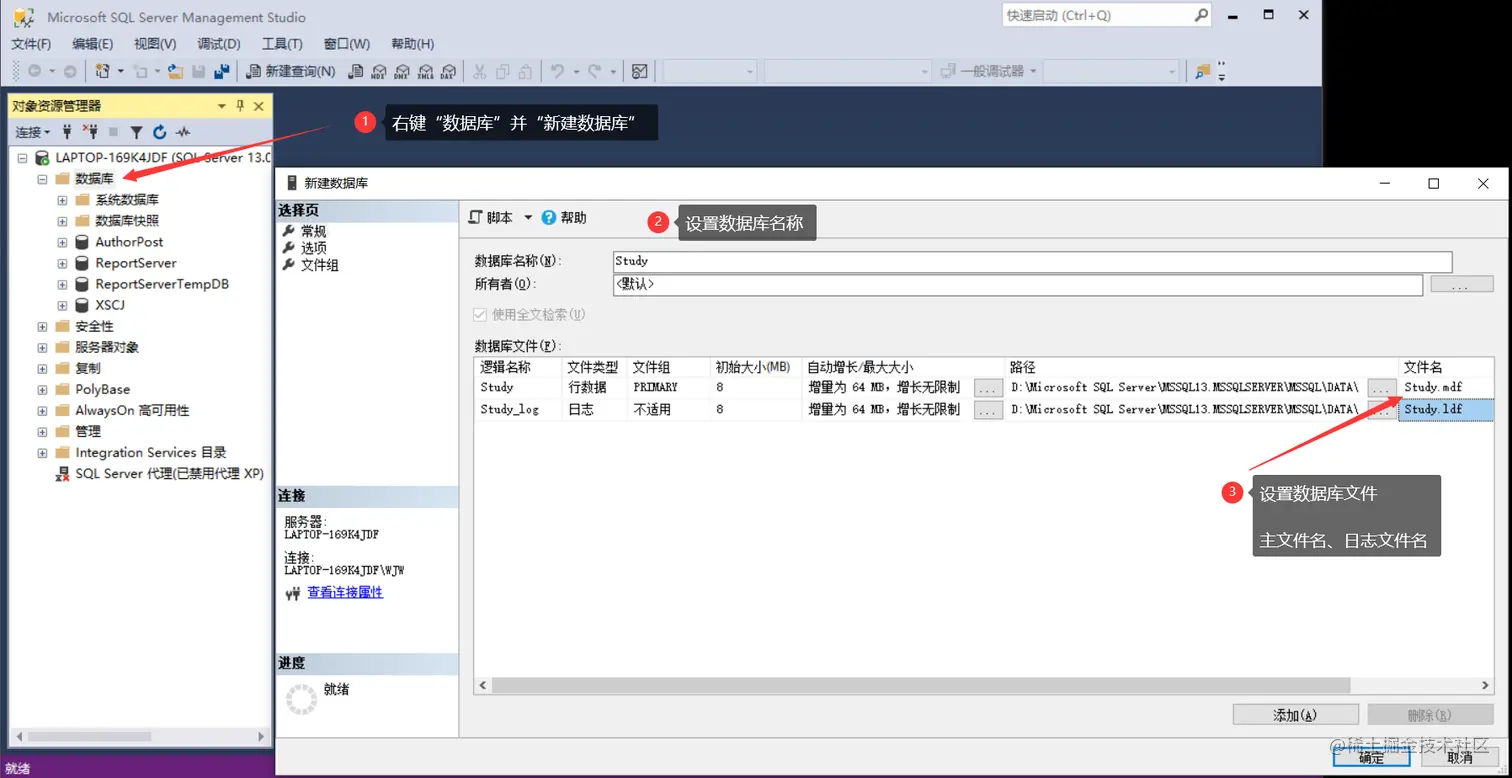Click the database engine query icon

pyautogui.click(x=356, y=71)
